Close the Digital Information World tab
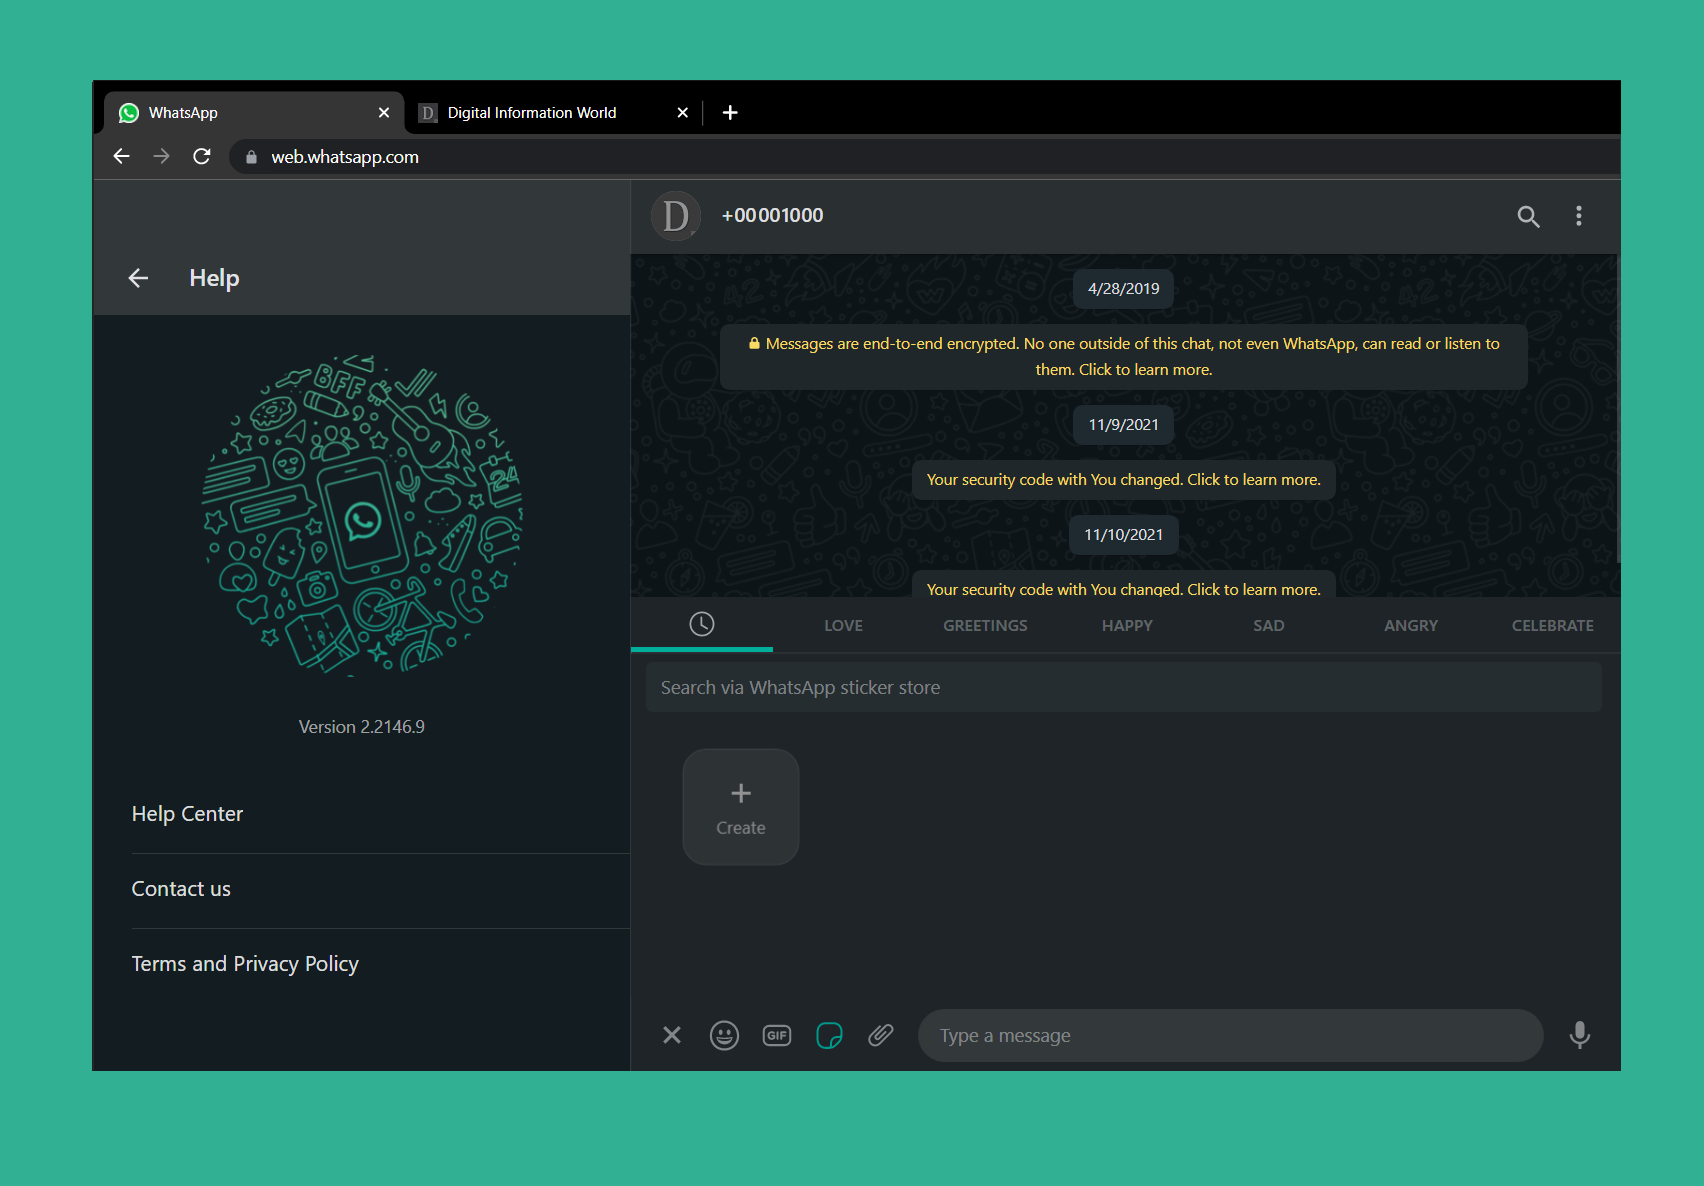 [x=683, y=113]
